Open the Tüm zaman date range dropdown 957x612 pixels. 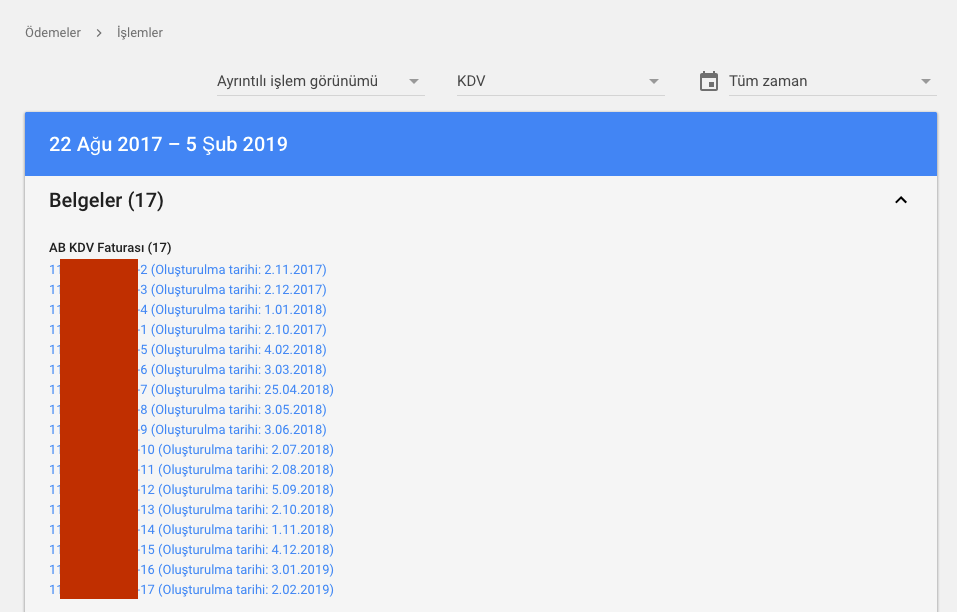click(x=832, y=81)
